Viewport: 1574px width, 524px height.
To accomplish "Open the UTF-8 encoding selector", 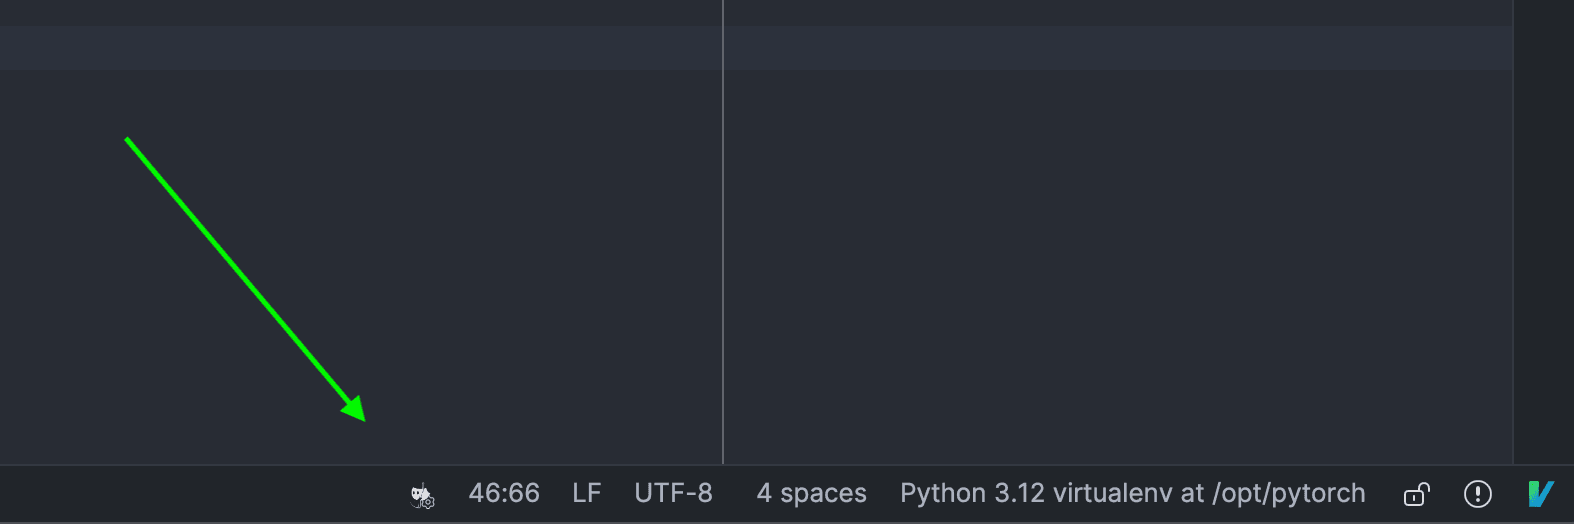I will click(x=673, y=494).
